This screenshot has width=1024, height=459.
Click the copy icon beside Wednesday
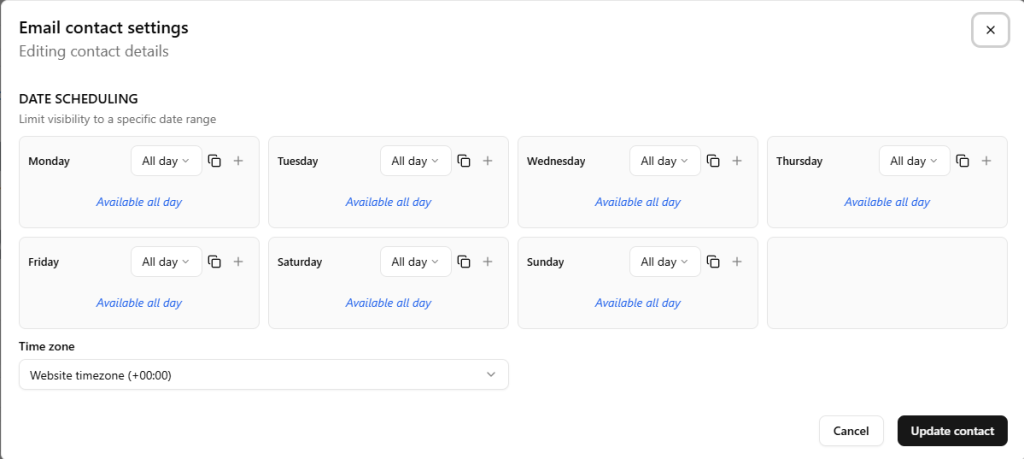(713, 161)
